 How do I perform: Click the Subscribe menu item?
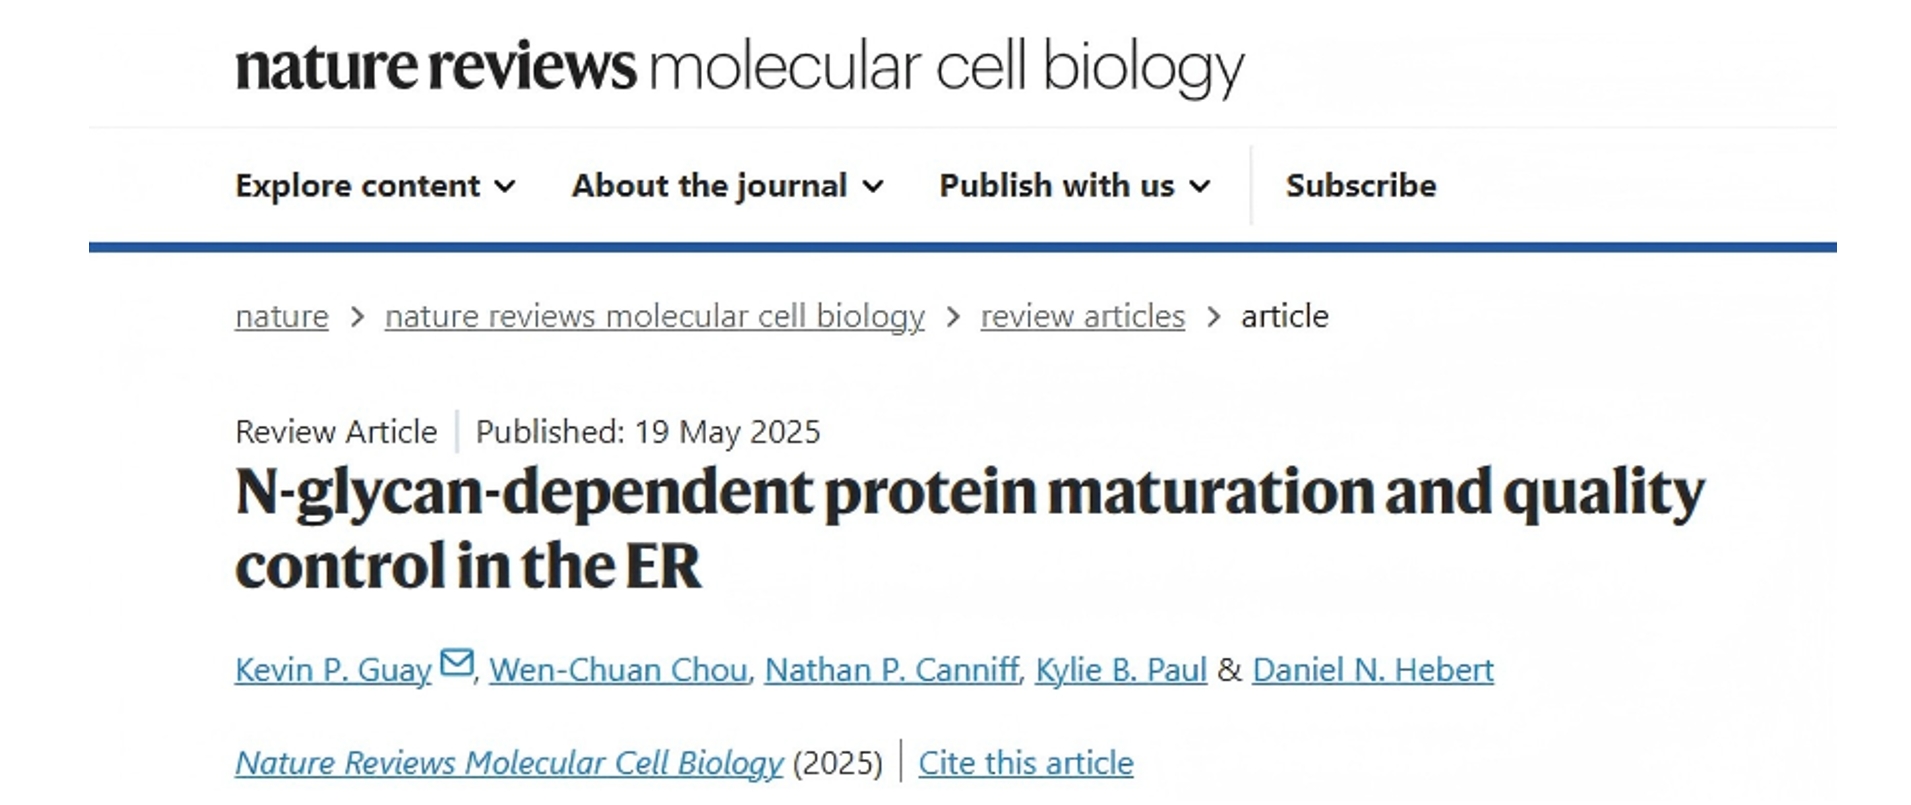click(x=1360, y=186)
